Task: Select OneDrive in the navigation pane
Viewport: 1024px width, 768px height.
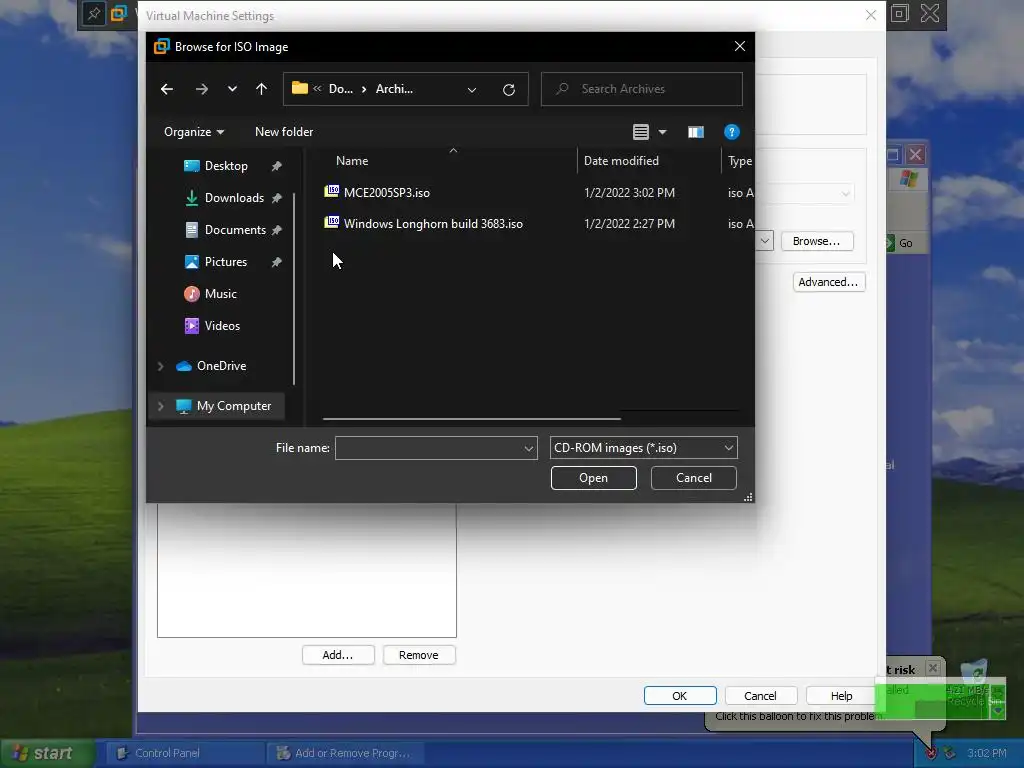Action: pyautogui.click(x=221, y=366)
